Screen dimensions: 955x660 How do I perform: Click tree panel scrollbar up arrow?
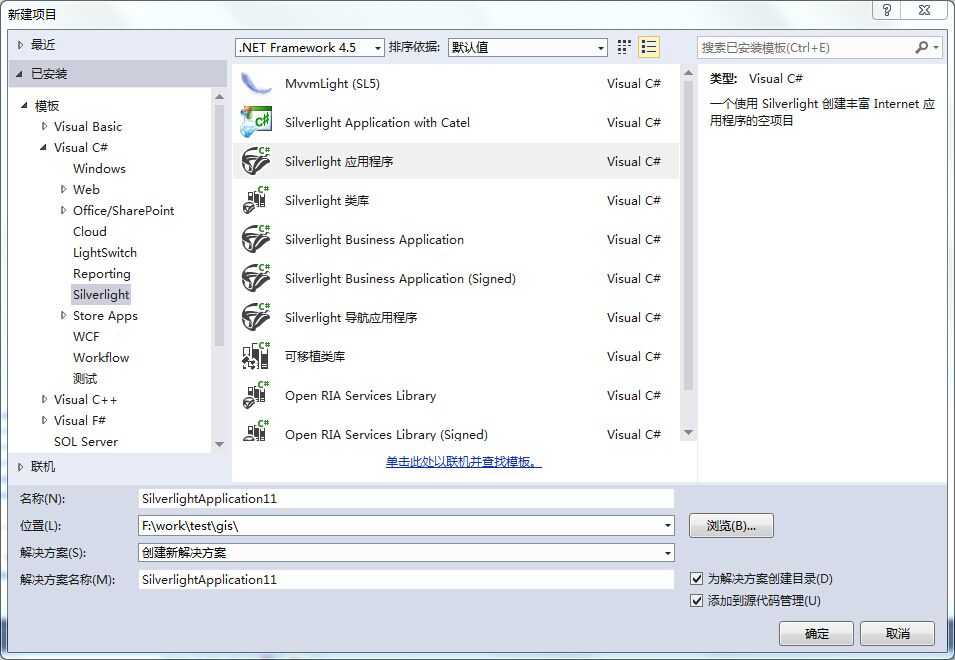[x=220, y=97]
